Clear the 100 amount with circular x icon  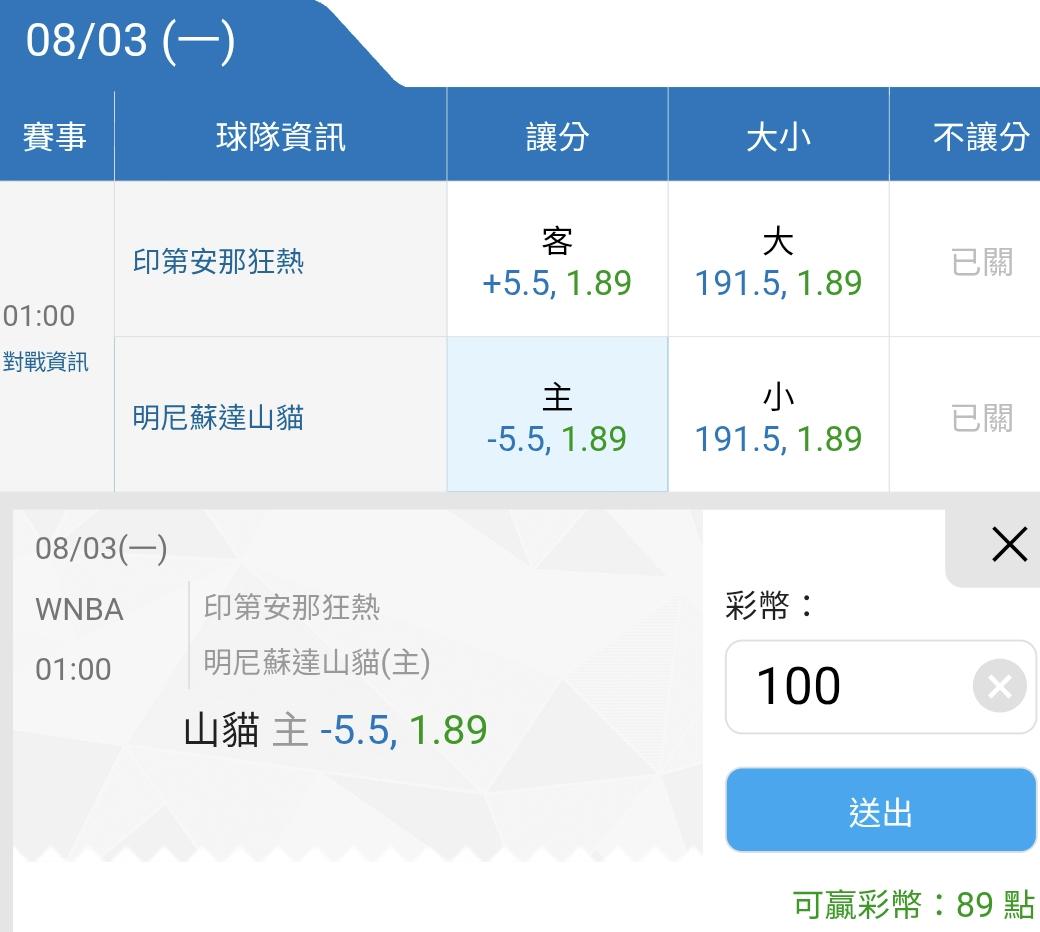[1000, 686]
